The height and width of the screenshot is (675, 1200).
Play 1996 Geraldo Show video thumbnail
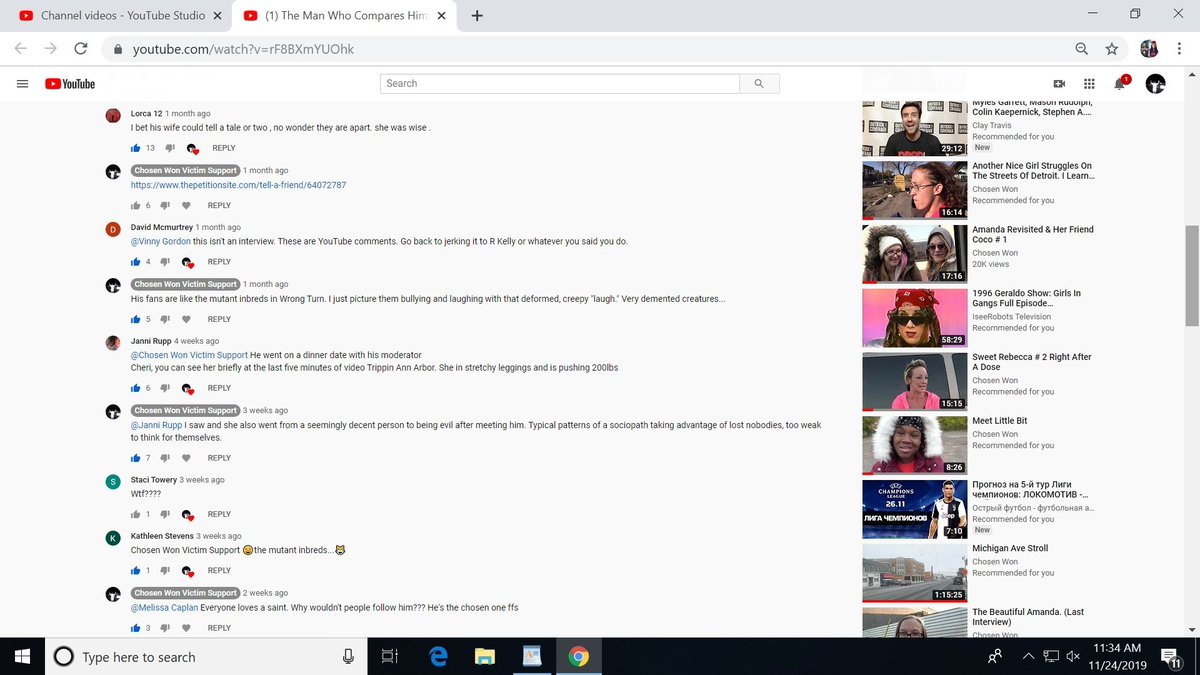[915, 318]
